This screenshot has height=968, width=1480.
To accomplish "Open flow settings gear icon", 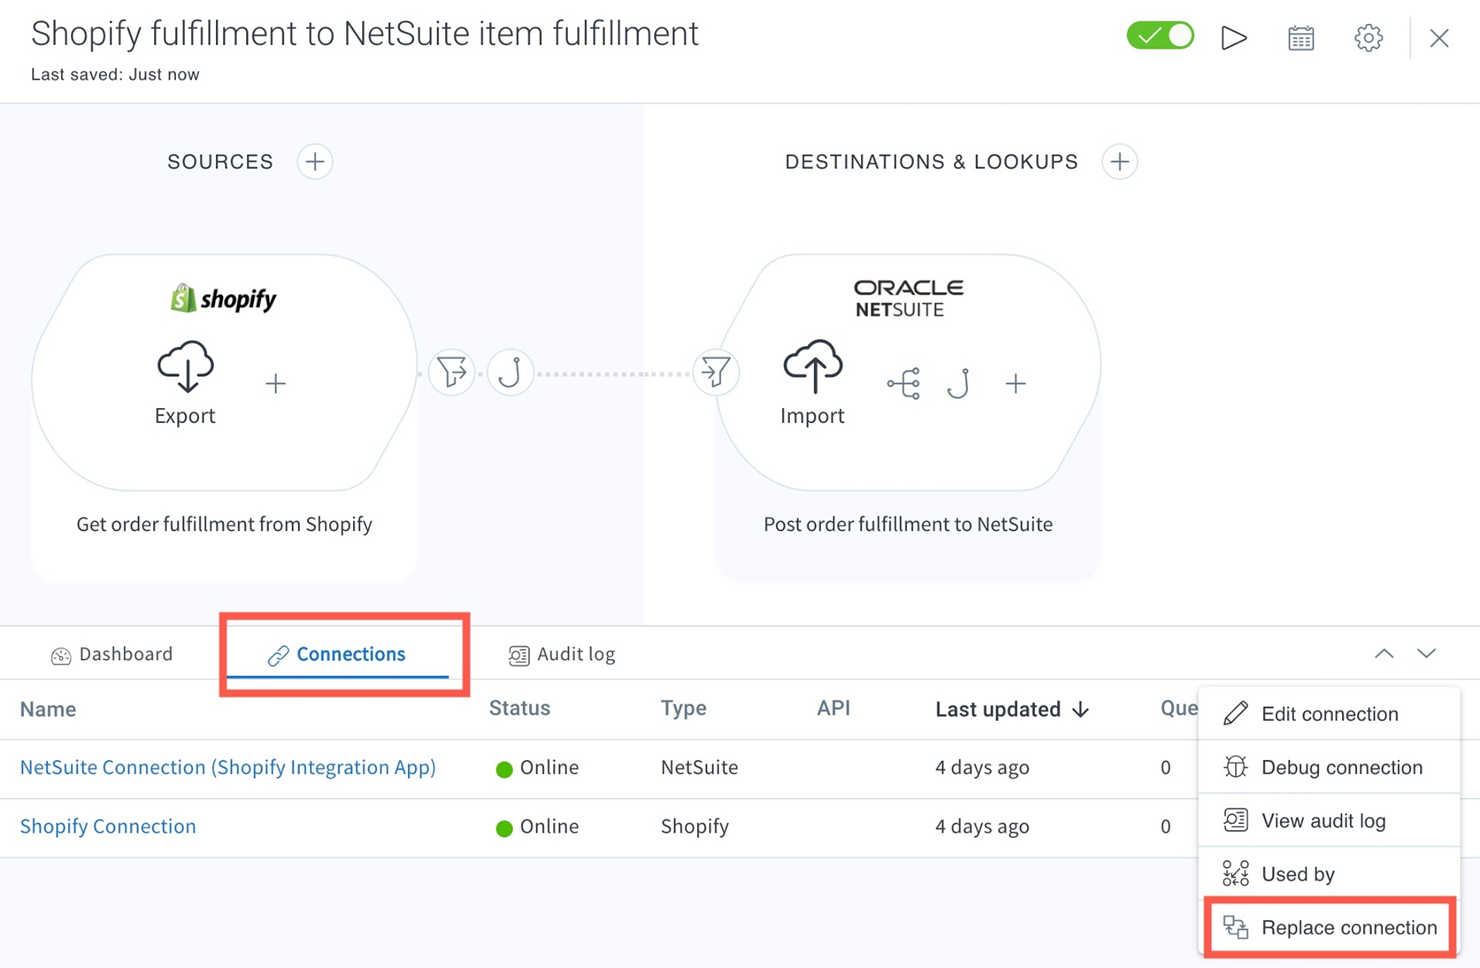I will 1368,38.
